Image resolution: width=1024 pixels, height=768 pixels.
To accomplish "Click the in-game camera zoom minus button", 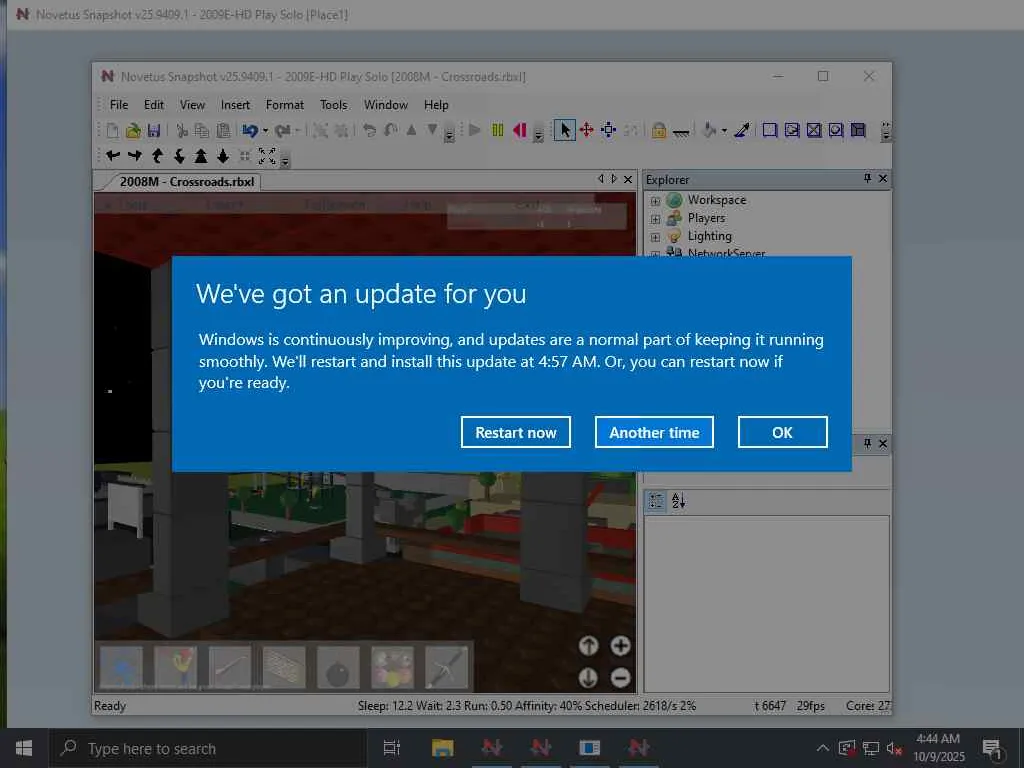I will click(620, 678).
